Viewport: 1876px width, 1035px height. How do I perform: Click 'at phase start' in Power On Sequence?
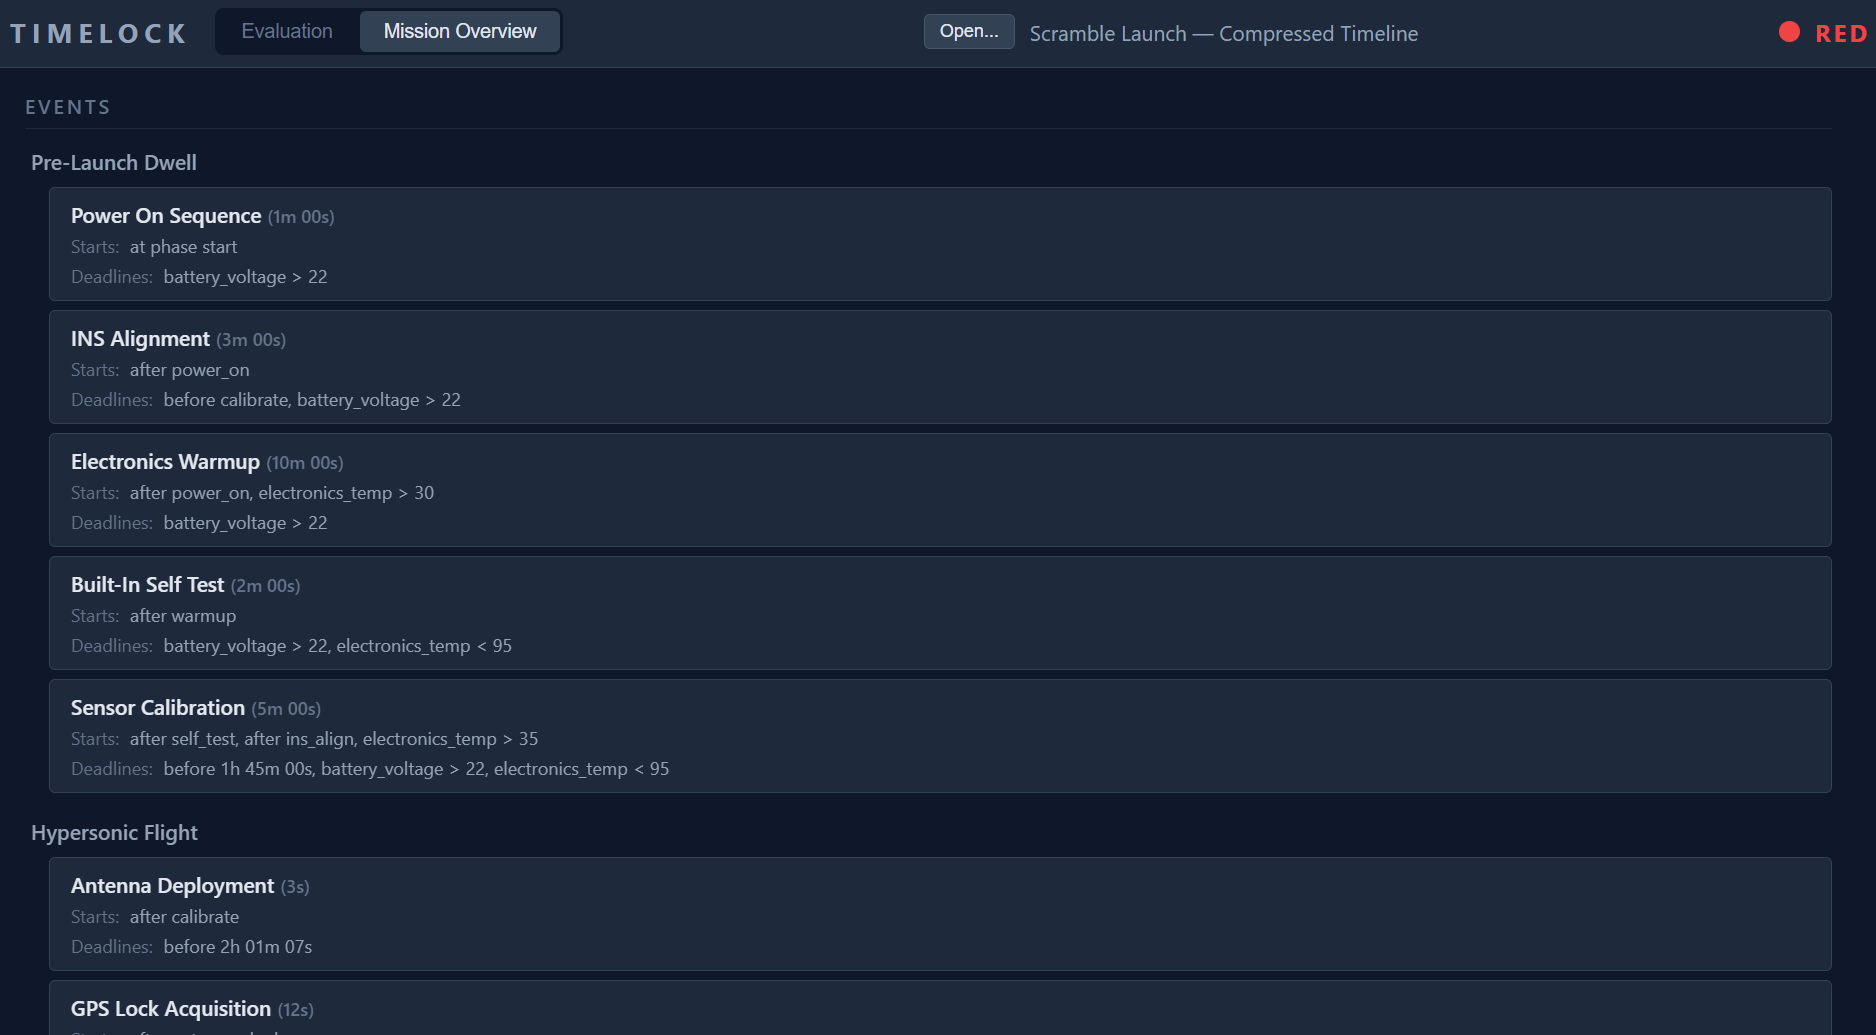tap(183, 247)
